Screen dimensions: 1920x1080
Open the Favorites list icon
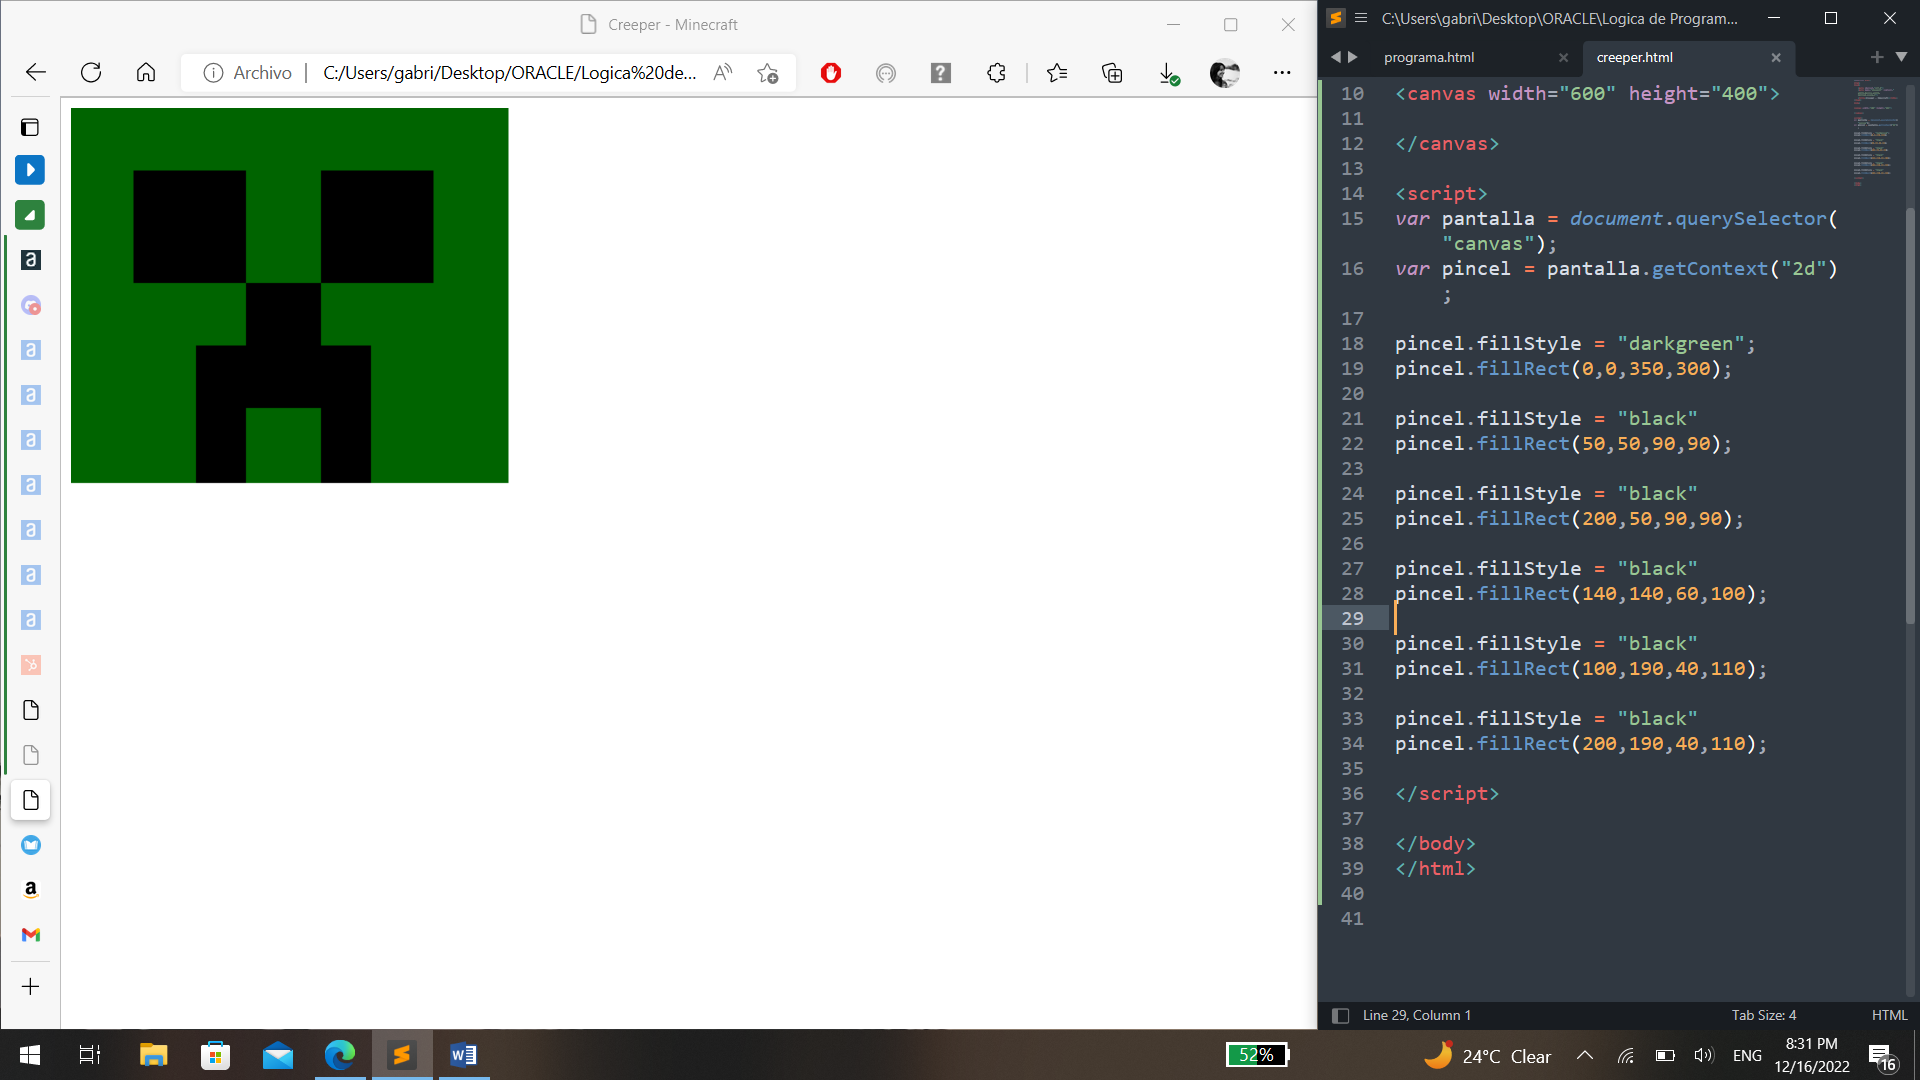coord(1057,72)
